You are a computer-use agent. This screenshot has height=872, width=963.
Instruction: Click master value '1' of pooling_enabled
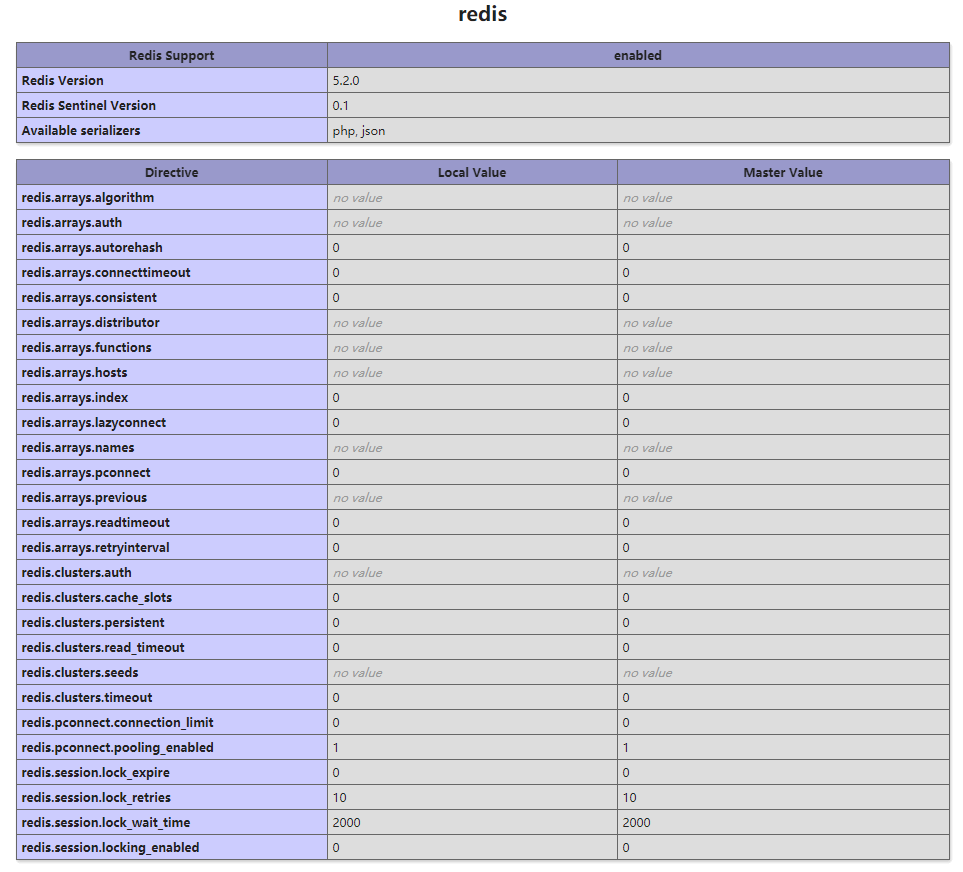(x=626, y=748)
